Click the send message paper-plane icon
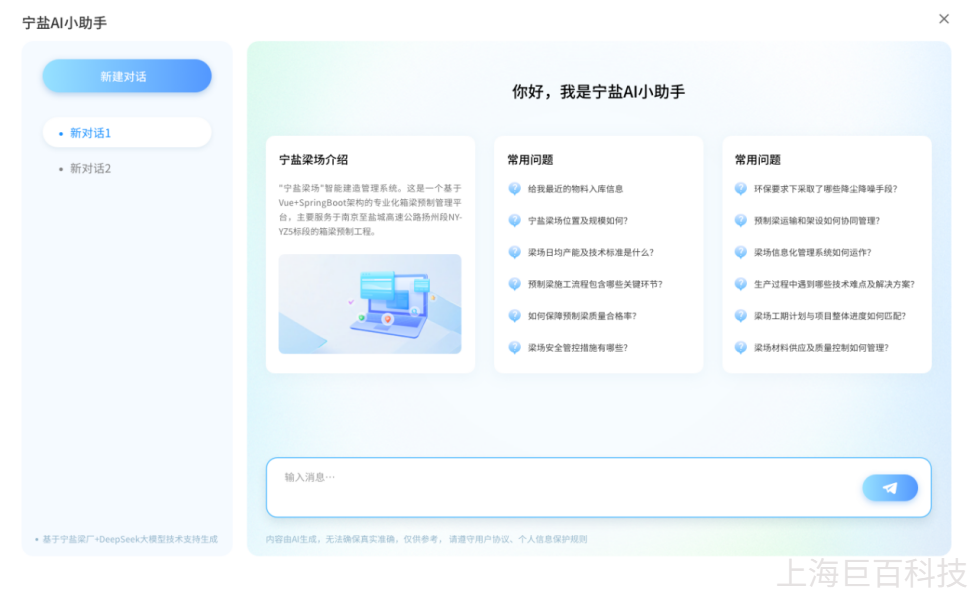Screen dimensions: 973x590 [x=889, y=487]
